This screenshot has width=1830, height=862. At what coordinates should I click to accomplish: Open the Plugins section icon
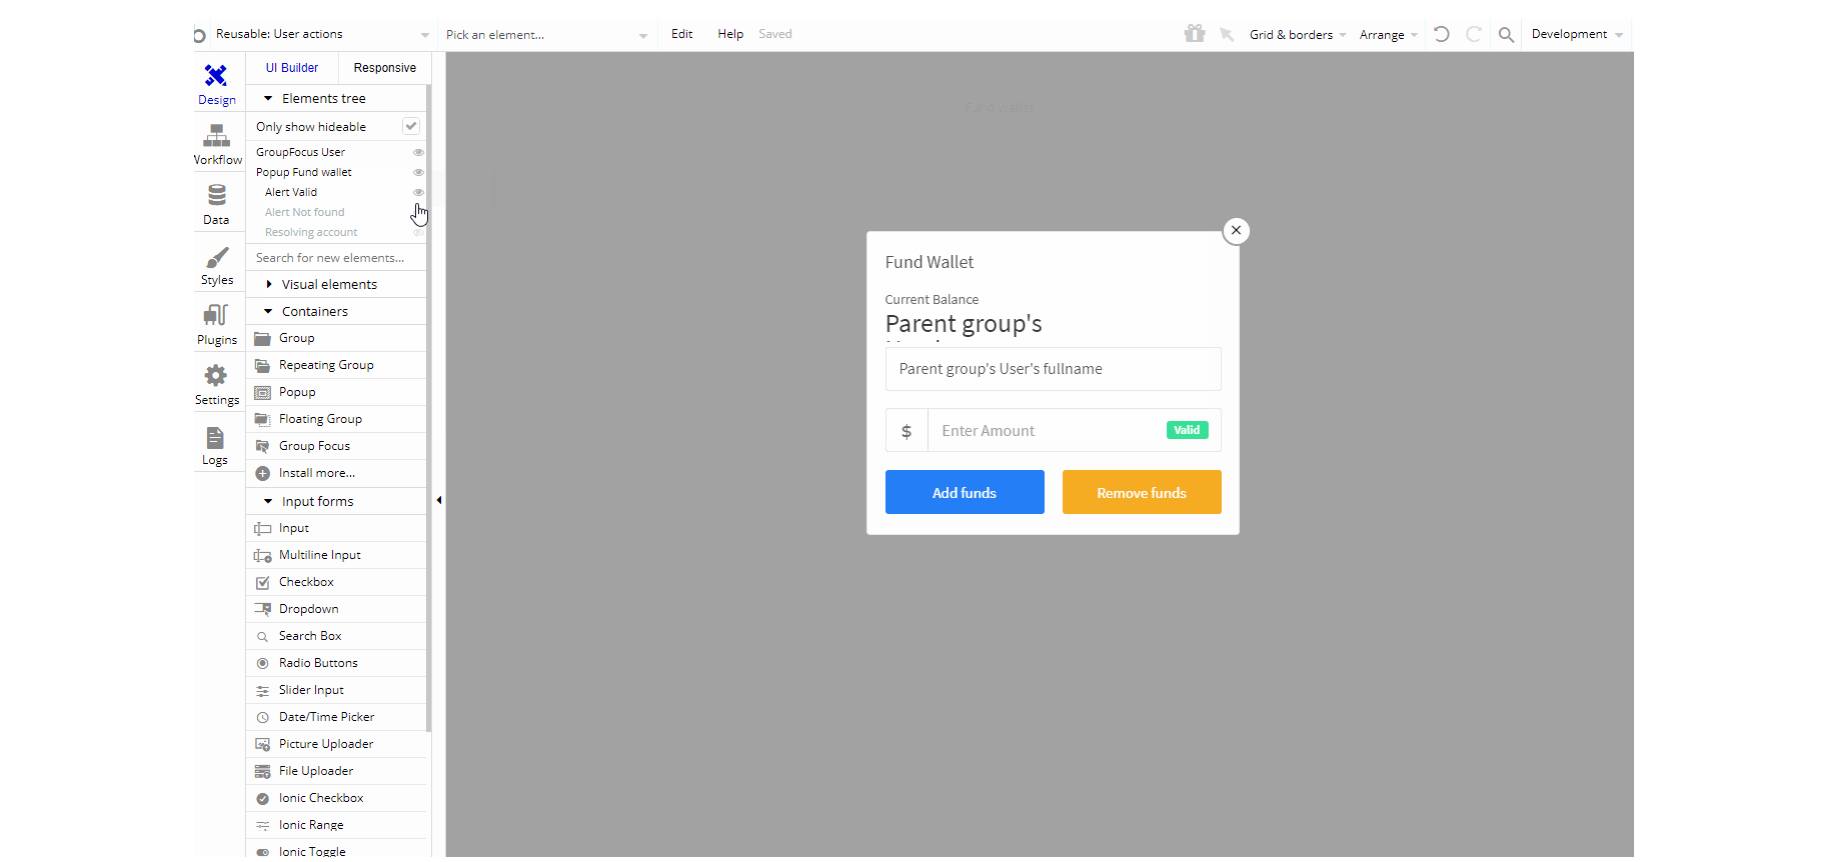tap(216, 315)
